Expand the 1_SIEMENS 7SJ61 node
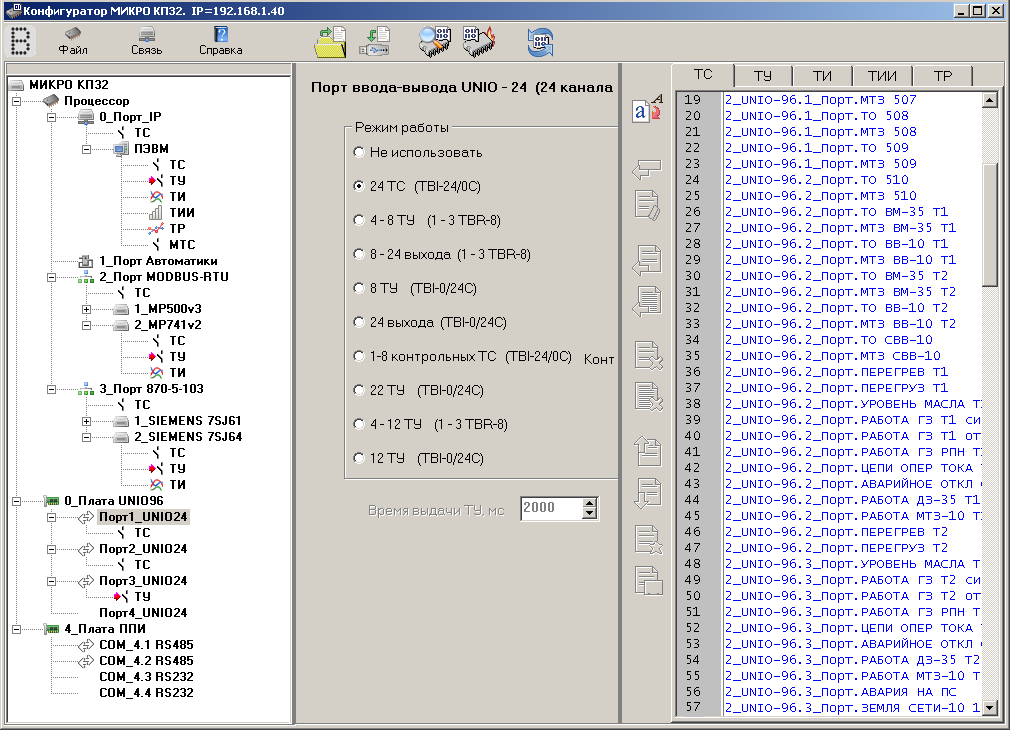The width and height of the screenshot is (1010, 730). tap(86, 421)
